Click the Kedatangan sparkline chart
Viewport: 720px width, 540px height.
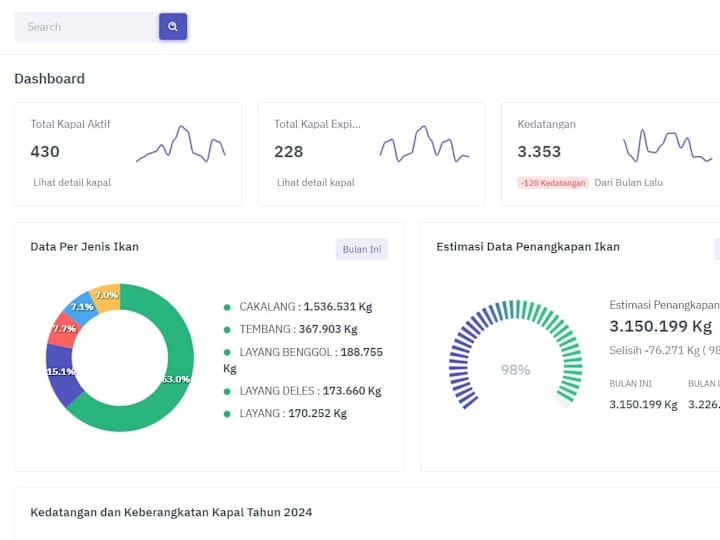[668, 146]
